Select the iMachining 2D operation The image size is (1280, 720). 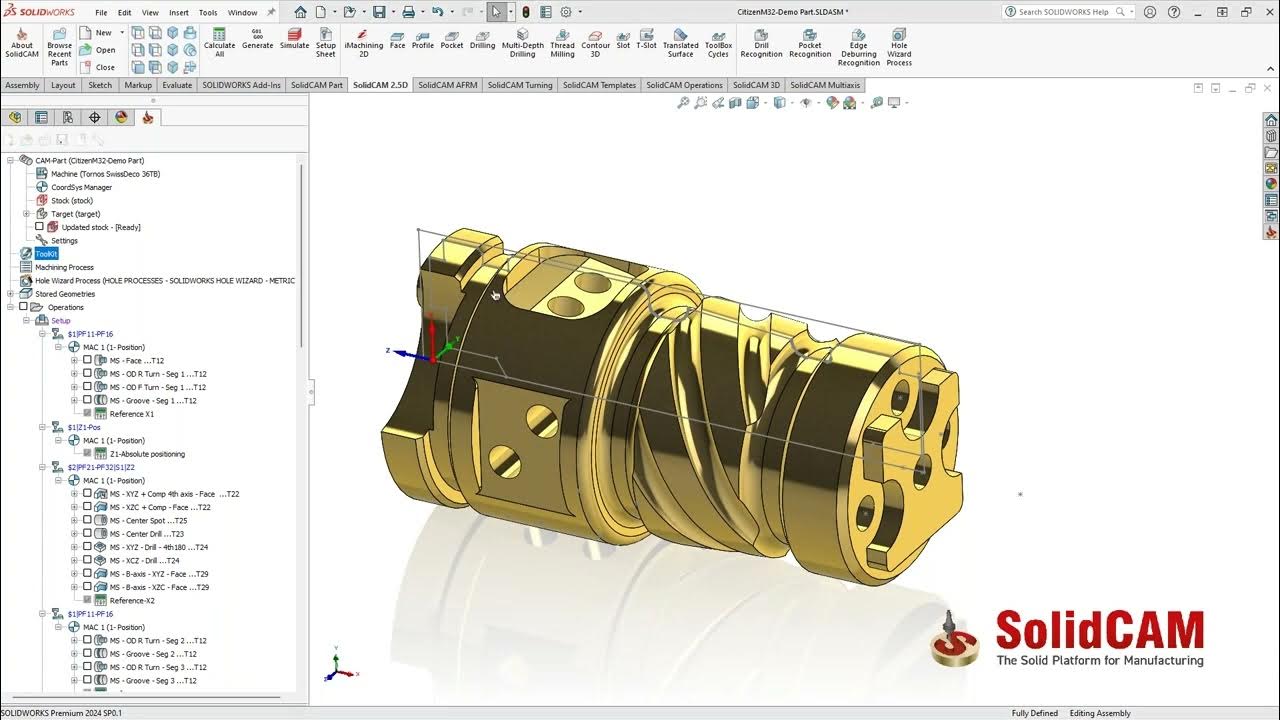[363, 45]
